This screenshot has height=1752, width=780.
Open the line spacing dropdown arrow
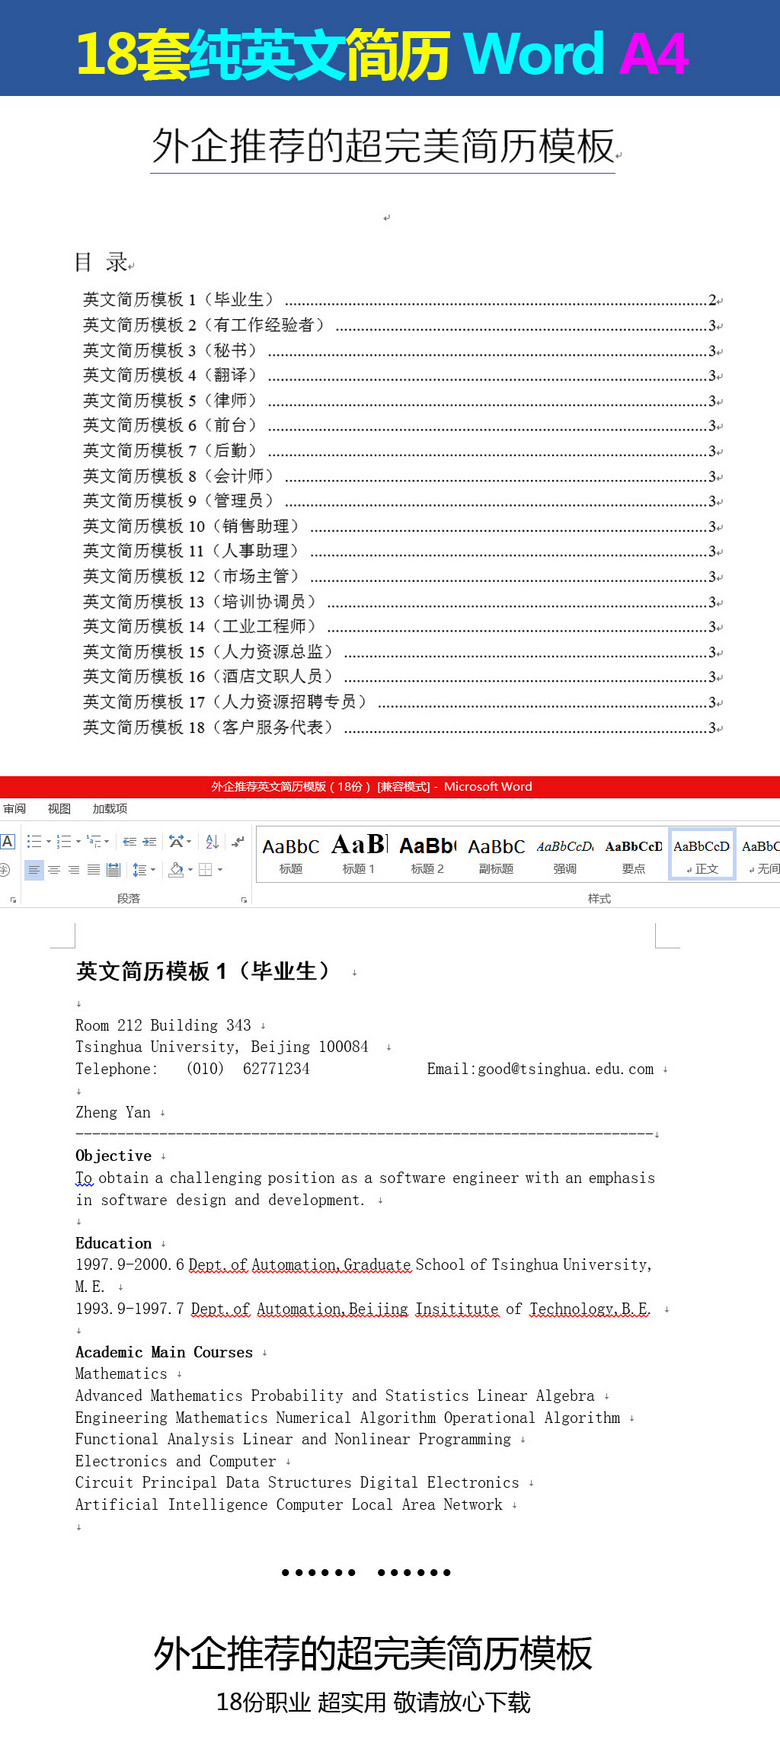153,870
